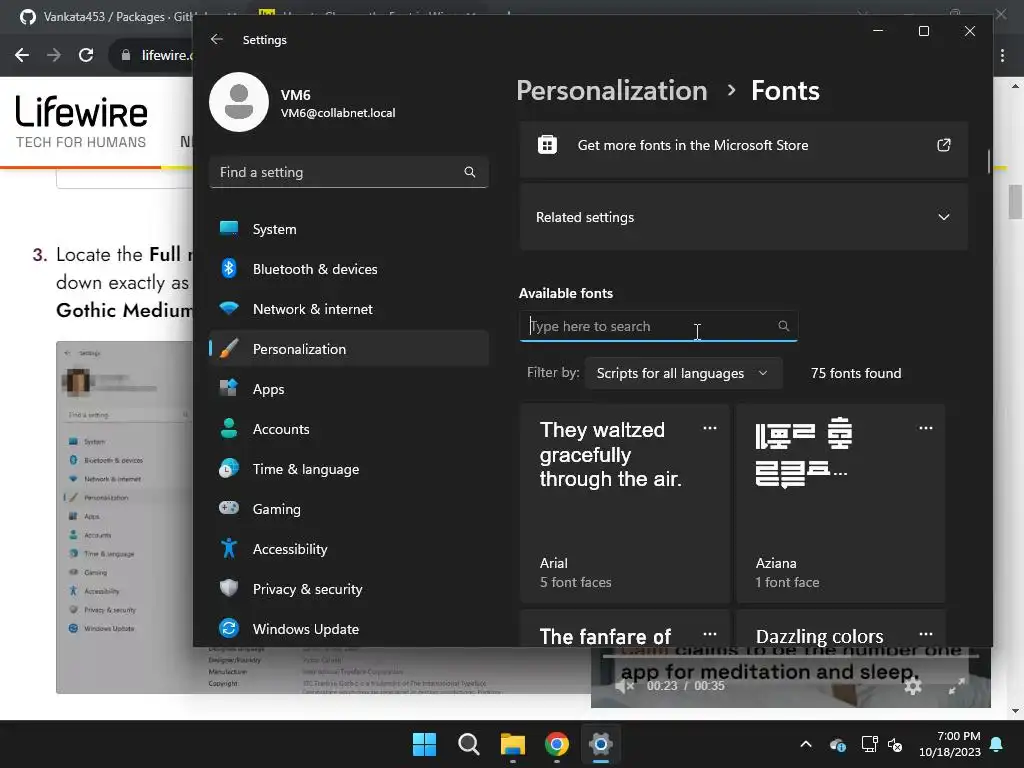Open more options for the Aziana font card
The width and height of the screenshot is (1024, 768).
tap(926, 428)
